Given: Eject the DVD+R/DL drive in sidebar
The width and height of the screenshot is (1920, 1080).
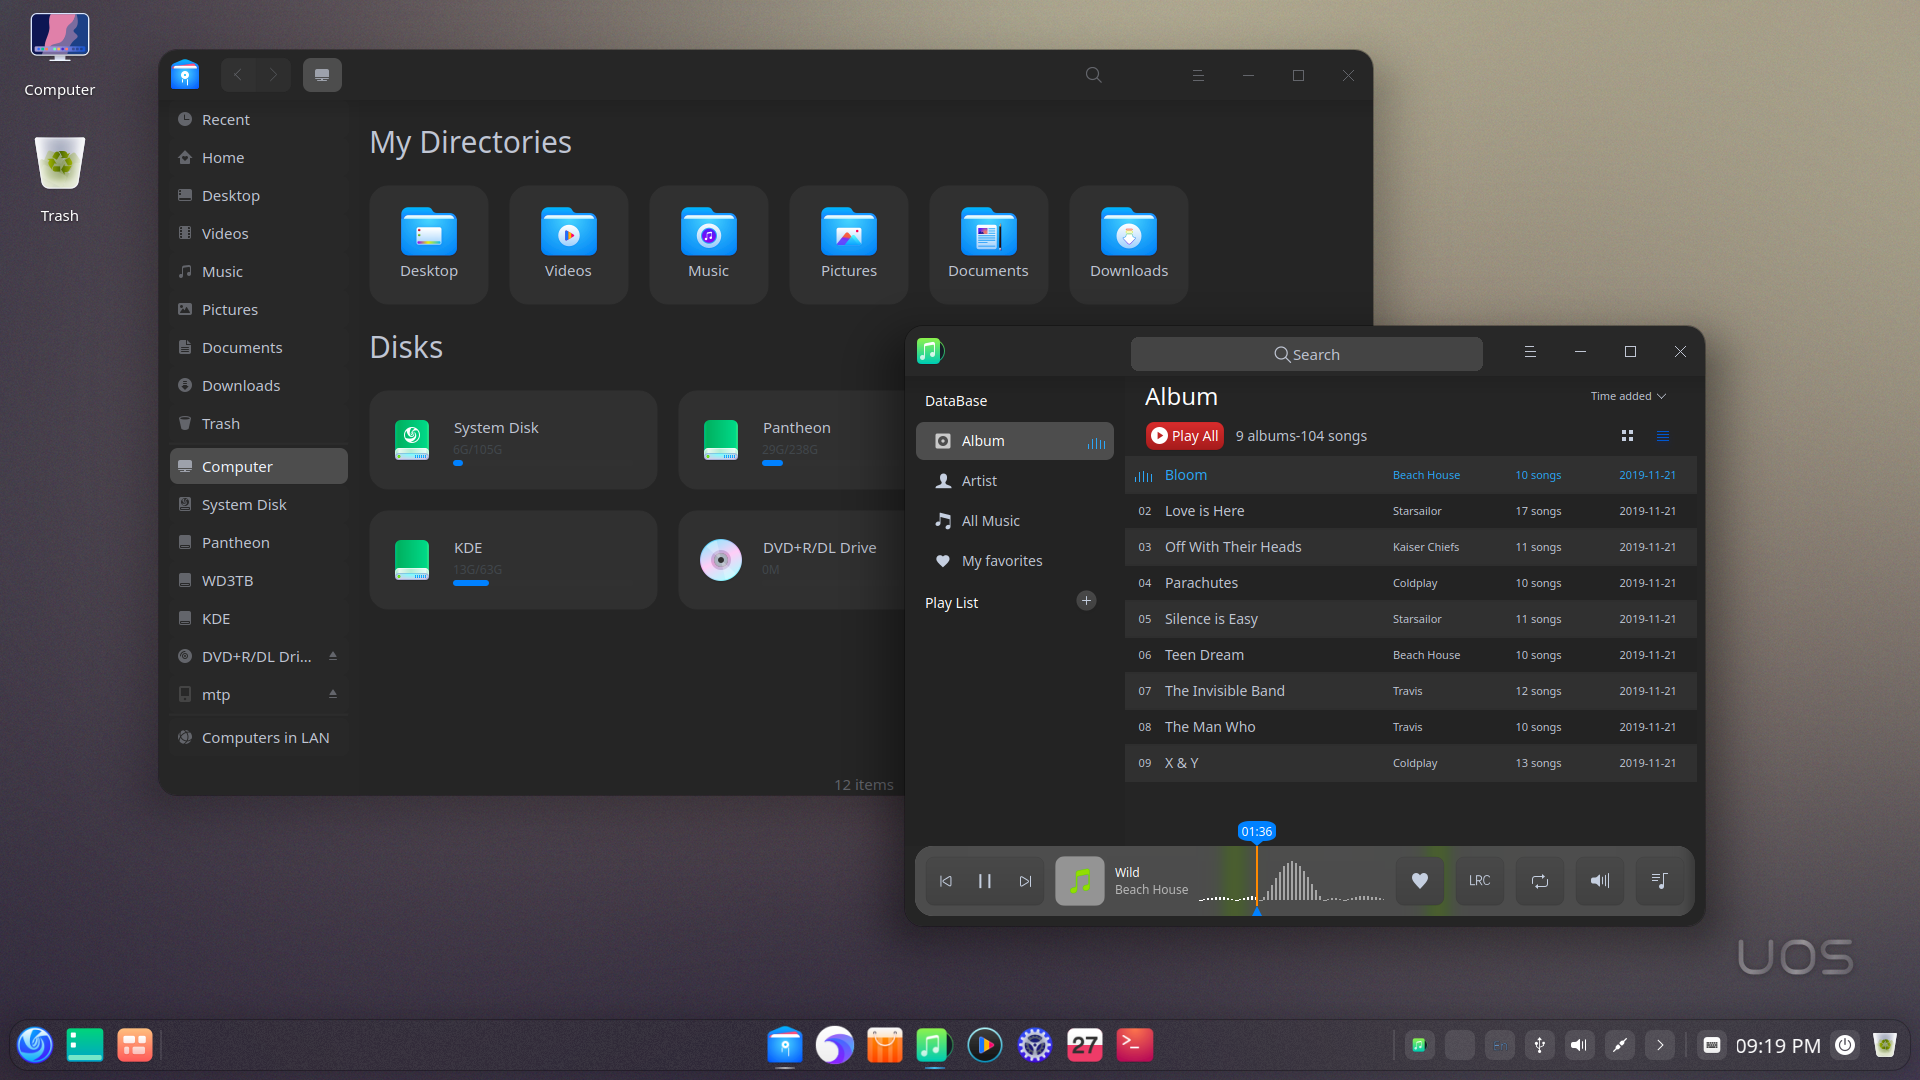Looking at the screenshot, I should (333, 656).
